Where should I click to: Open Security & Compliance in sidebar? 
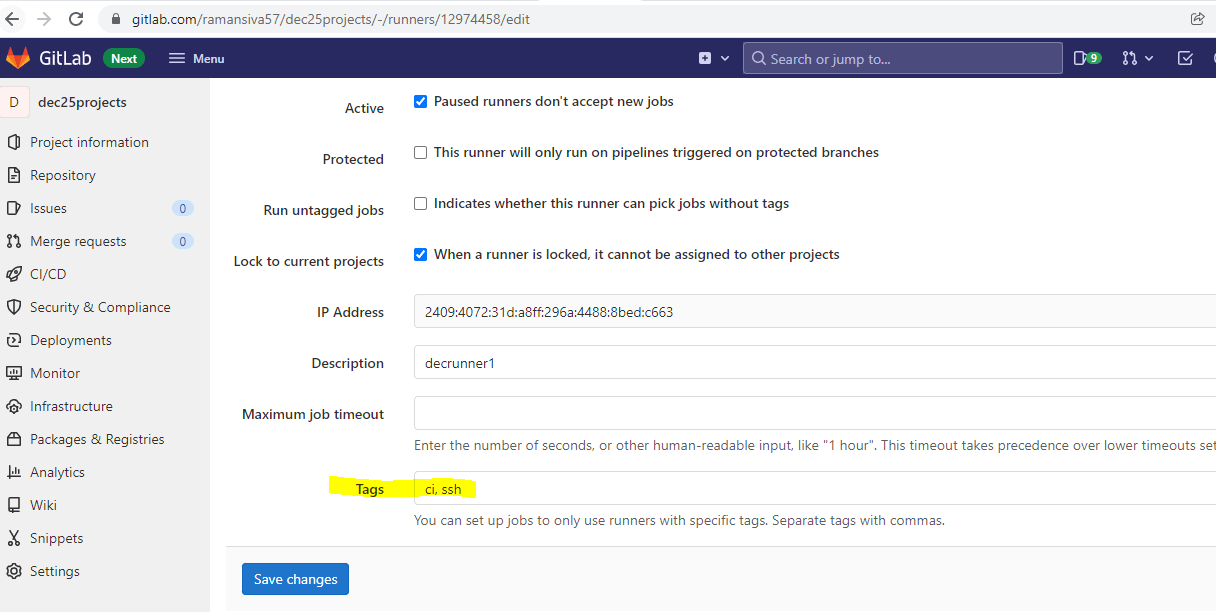(99, 307)
